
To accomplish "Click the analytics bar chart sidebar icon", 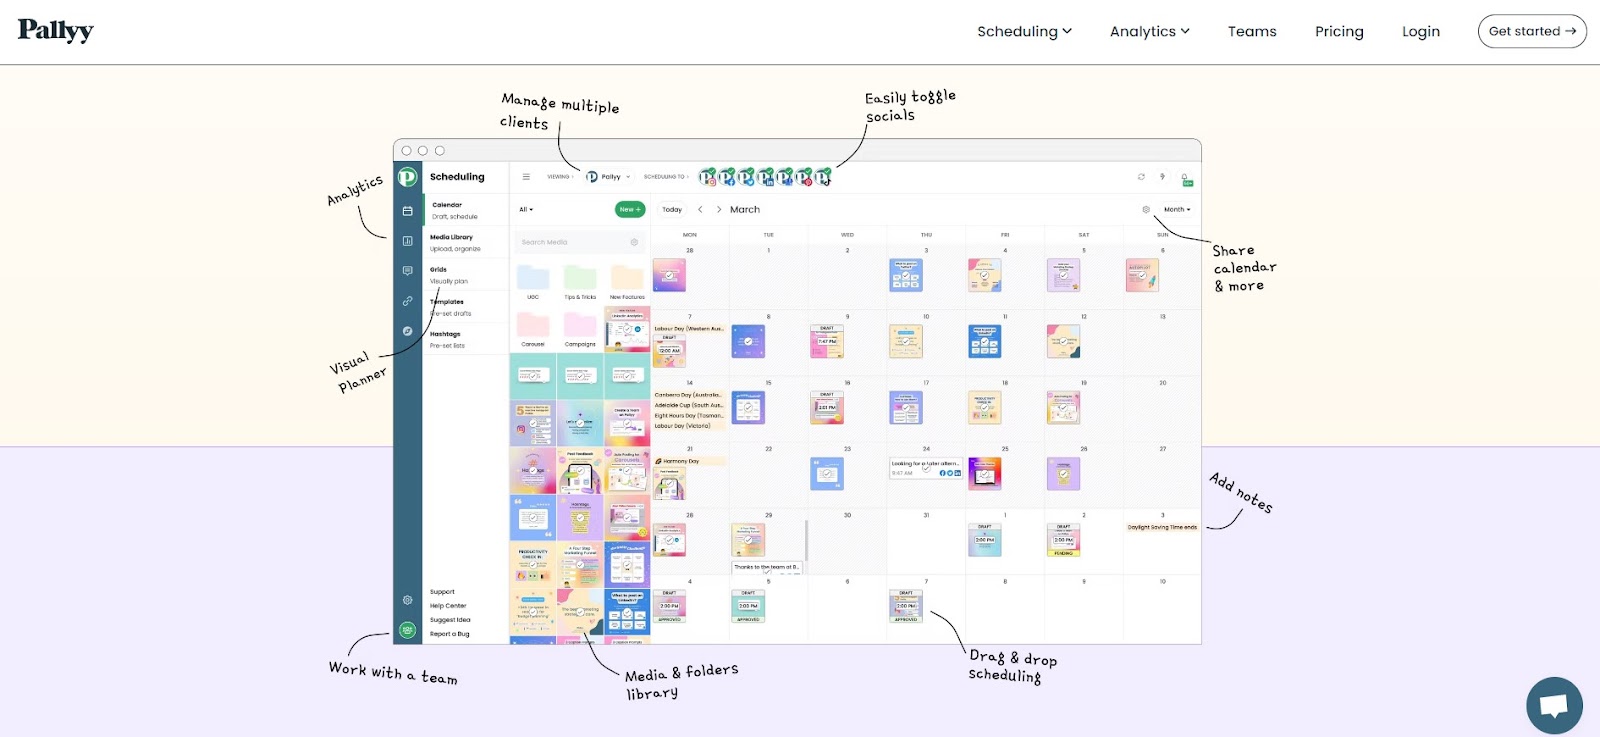I will pyautogui.click(x=407, y=241).
